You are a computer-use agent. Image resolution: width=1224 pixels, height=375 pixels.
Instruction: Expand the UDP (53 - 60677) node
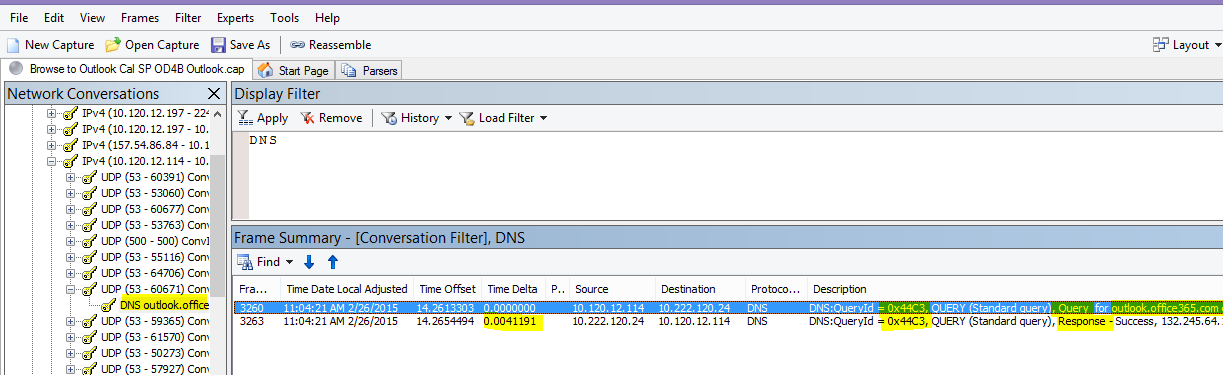(71, 208)
